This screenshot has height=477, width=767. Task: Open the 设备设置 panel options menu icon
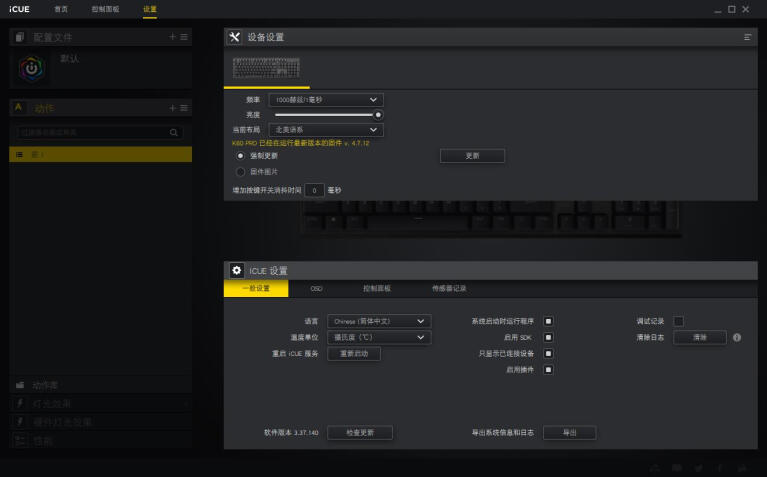coord(747,37)
